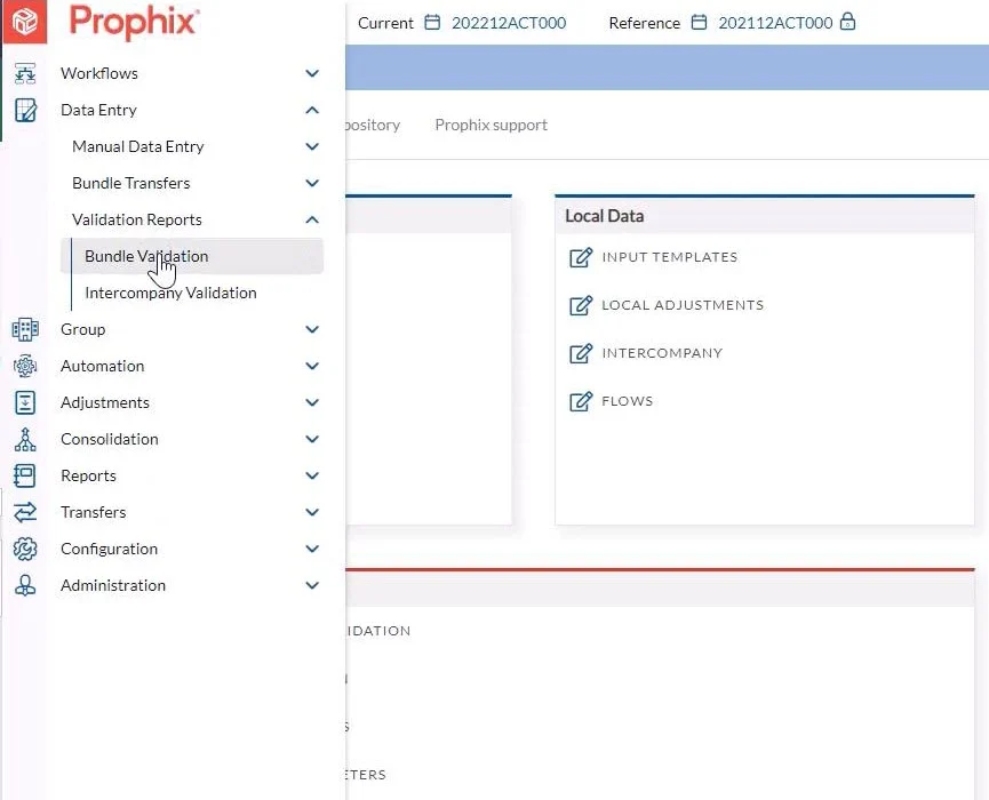Screen dimensions: 989x800
Task: Expand the Group menu chevron
Action: (x=312, y=329)
